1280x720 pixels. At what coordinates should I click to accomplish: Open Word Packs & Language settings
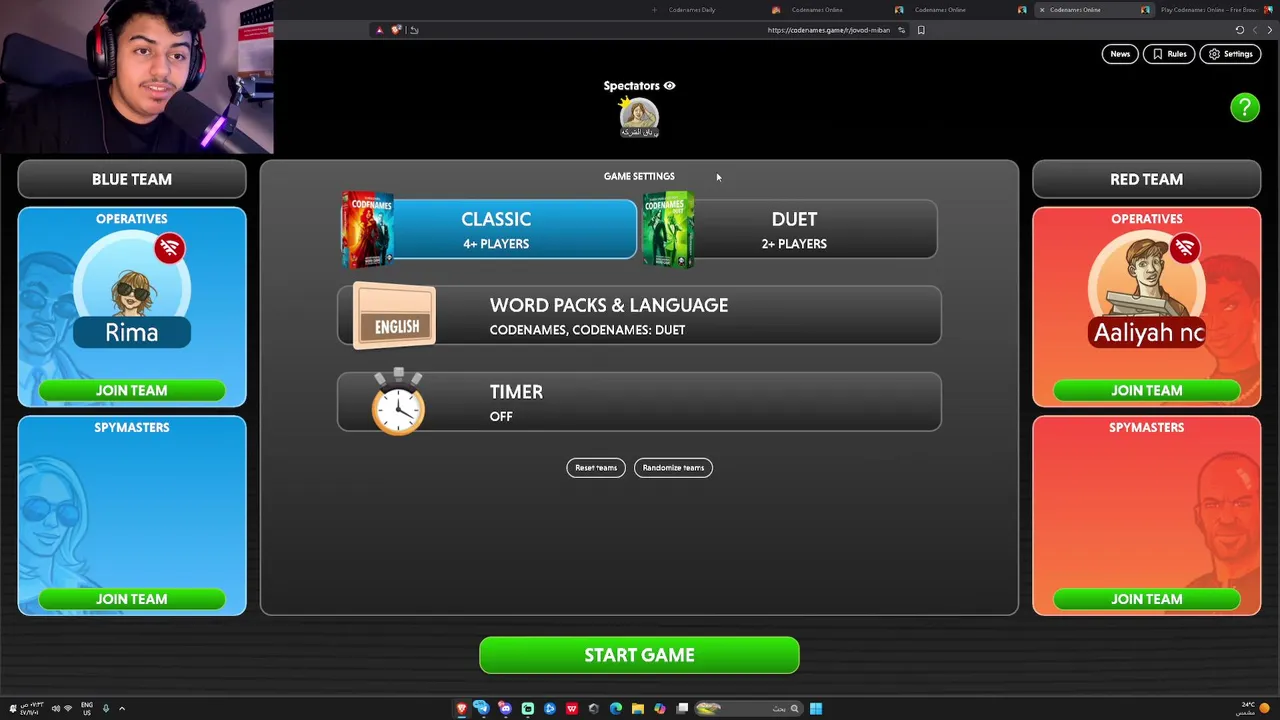639,316
